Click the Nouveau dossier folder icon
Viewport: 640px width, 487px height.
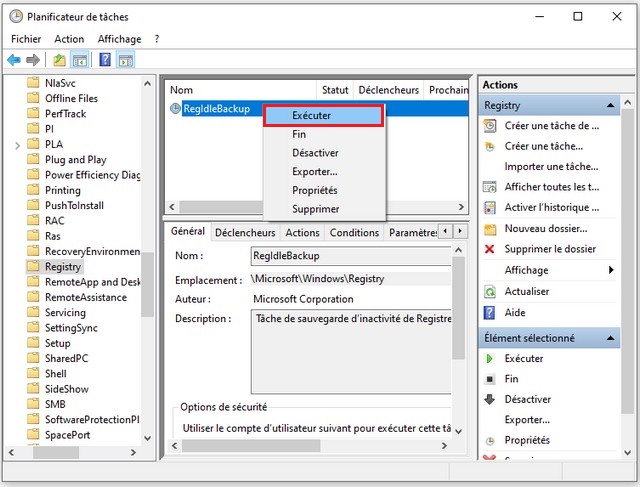coord(490,228)
